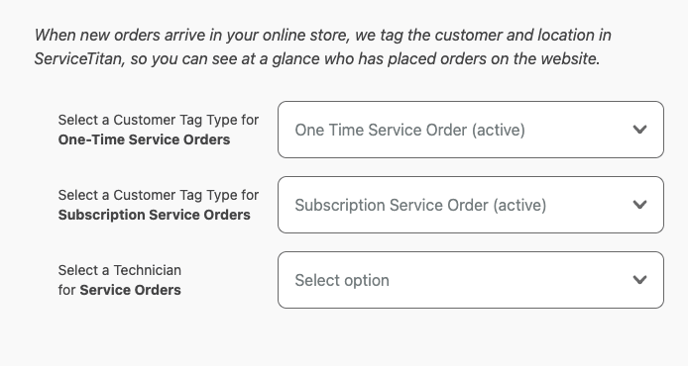Click the word 'website' ending the description
The image size is (688, 366).
point(570,58)
